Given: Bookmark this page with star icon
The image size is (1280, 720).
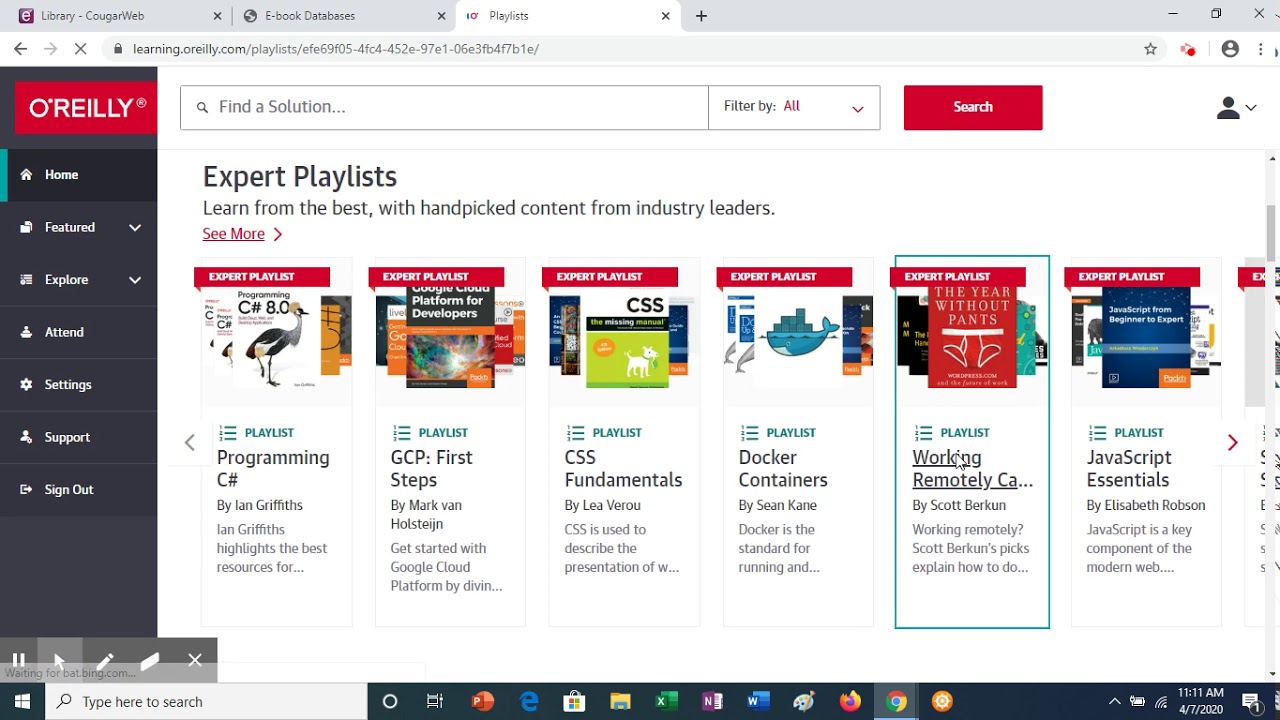Looking at the screenshot, I should pos(1150,48).
